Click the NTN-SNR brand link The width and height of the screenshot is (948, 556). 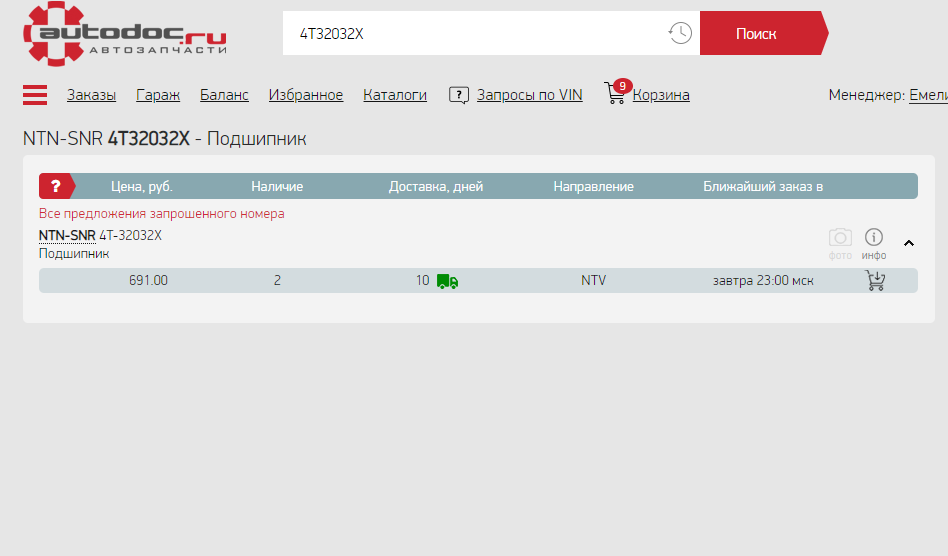[67, 236]
